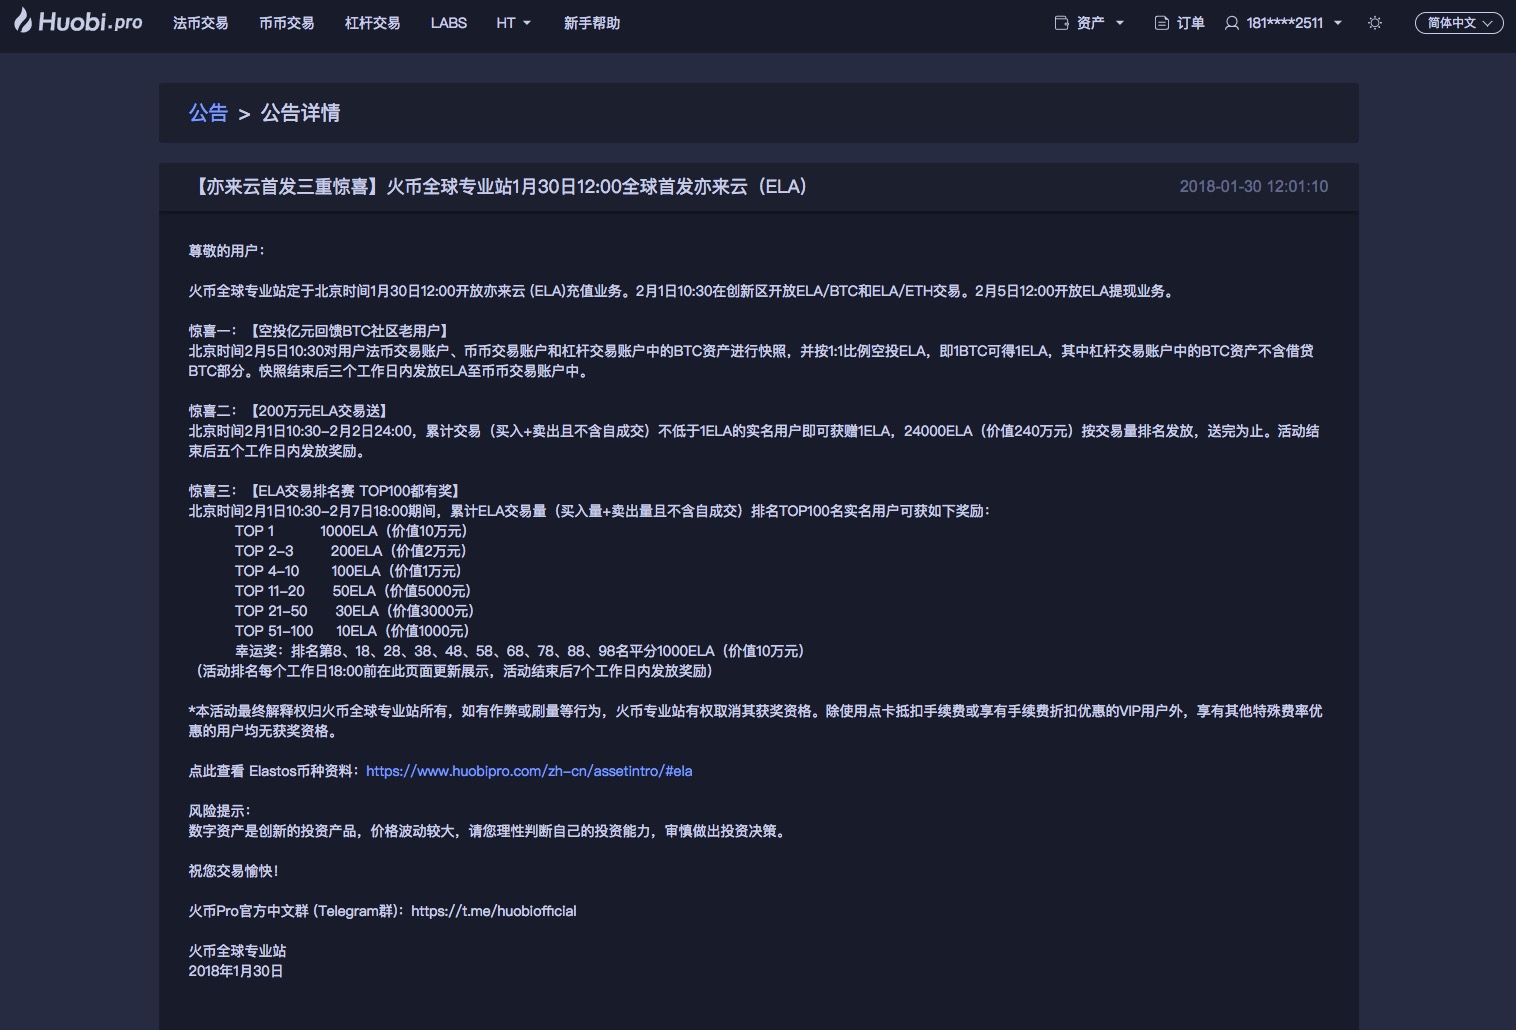This screenshot has width=1516, height=1030.
Task: Click the TOP 11–20 50ELA reward row
Action: coord(353,591)
